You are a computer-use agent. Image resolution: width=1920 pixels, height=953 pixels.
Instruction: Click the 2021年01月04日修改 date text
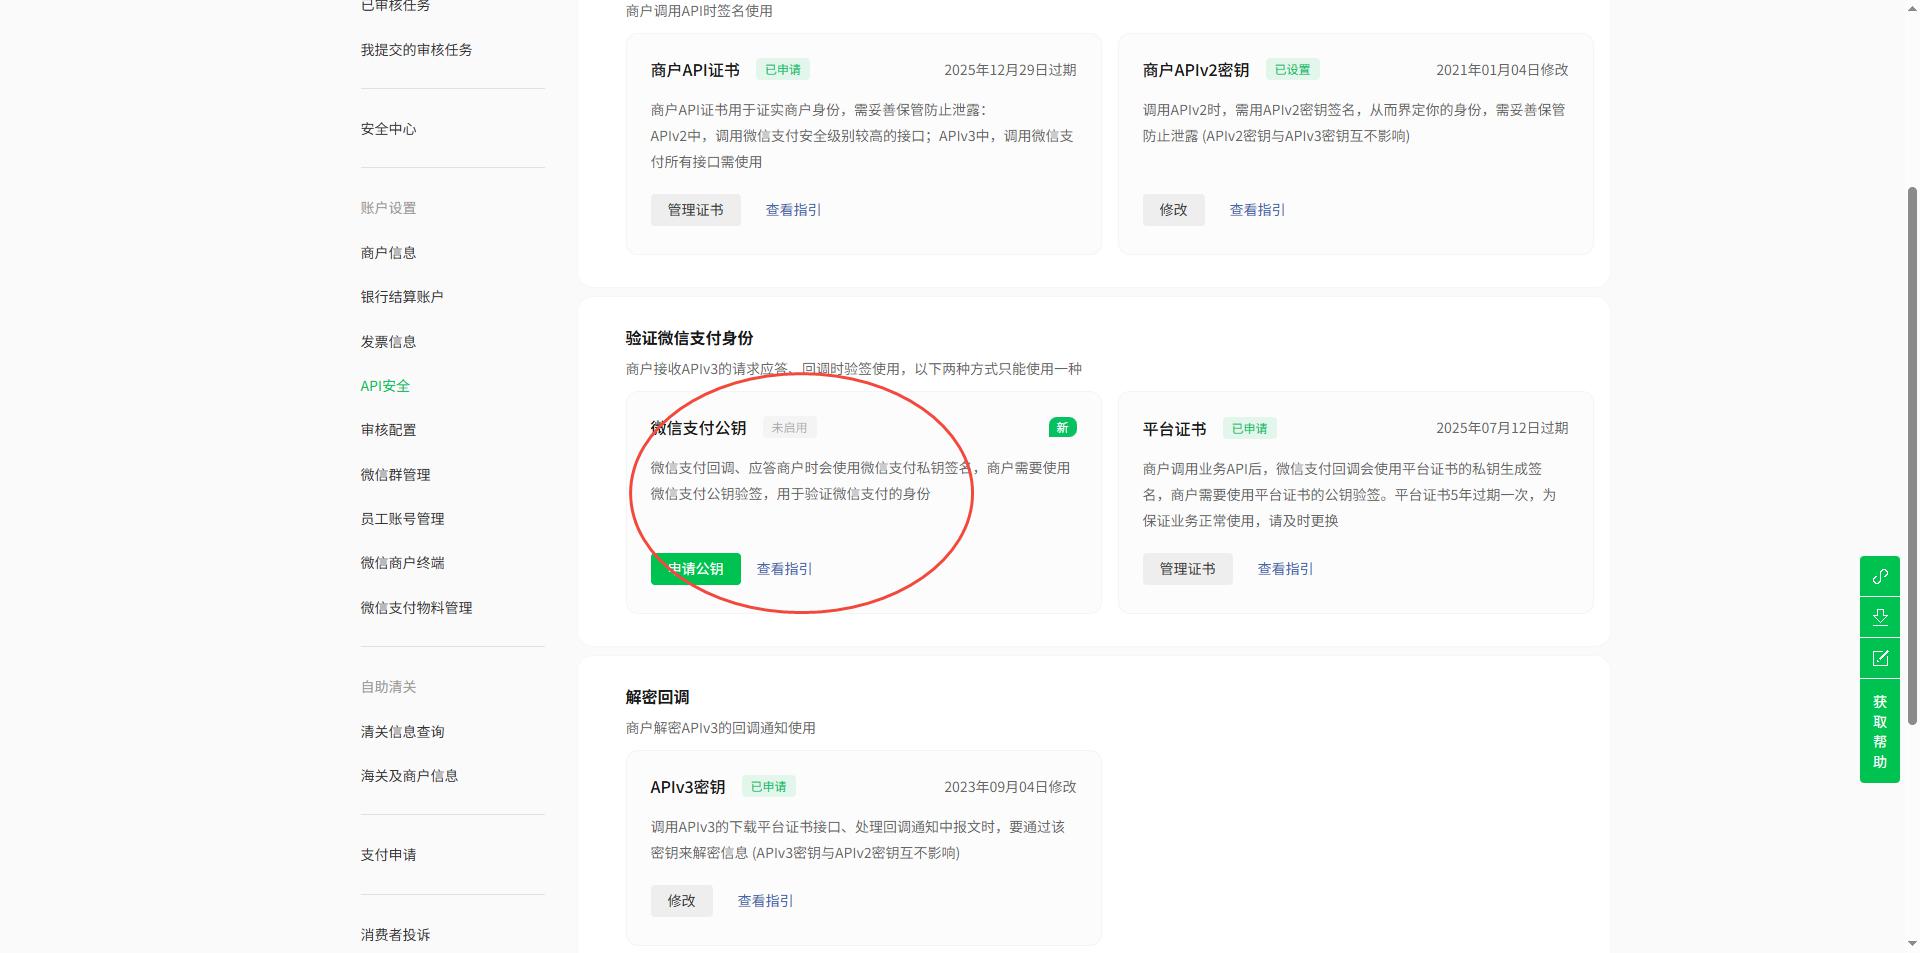(1502, 70)
